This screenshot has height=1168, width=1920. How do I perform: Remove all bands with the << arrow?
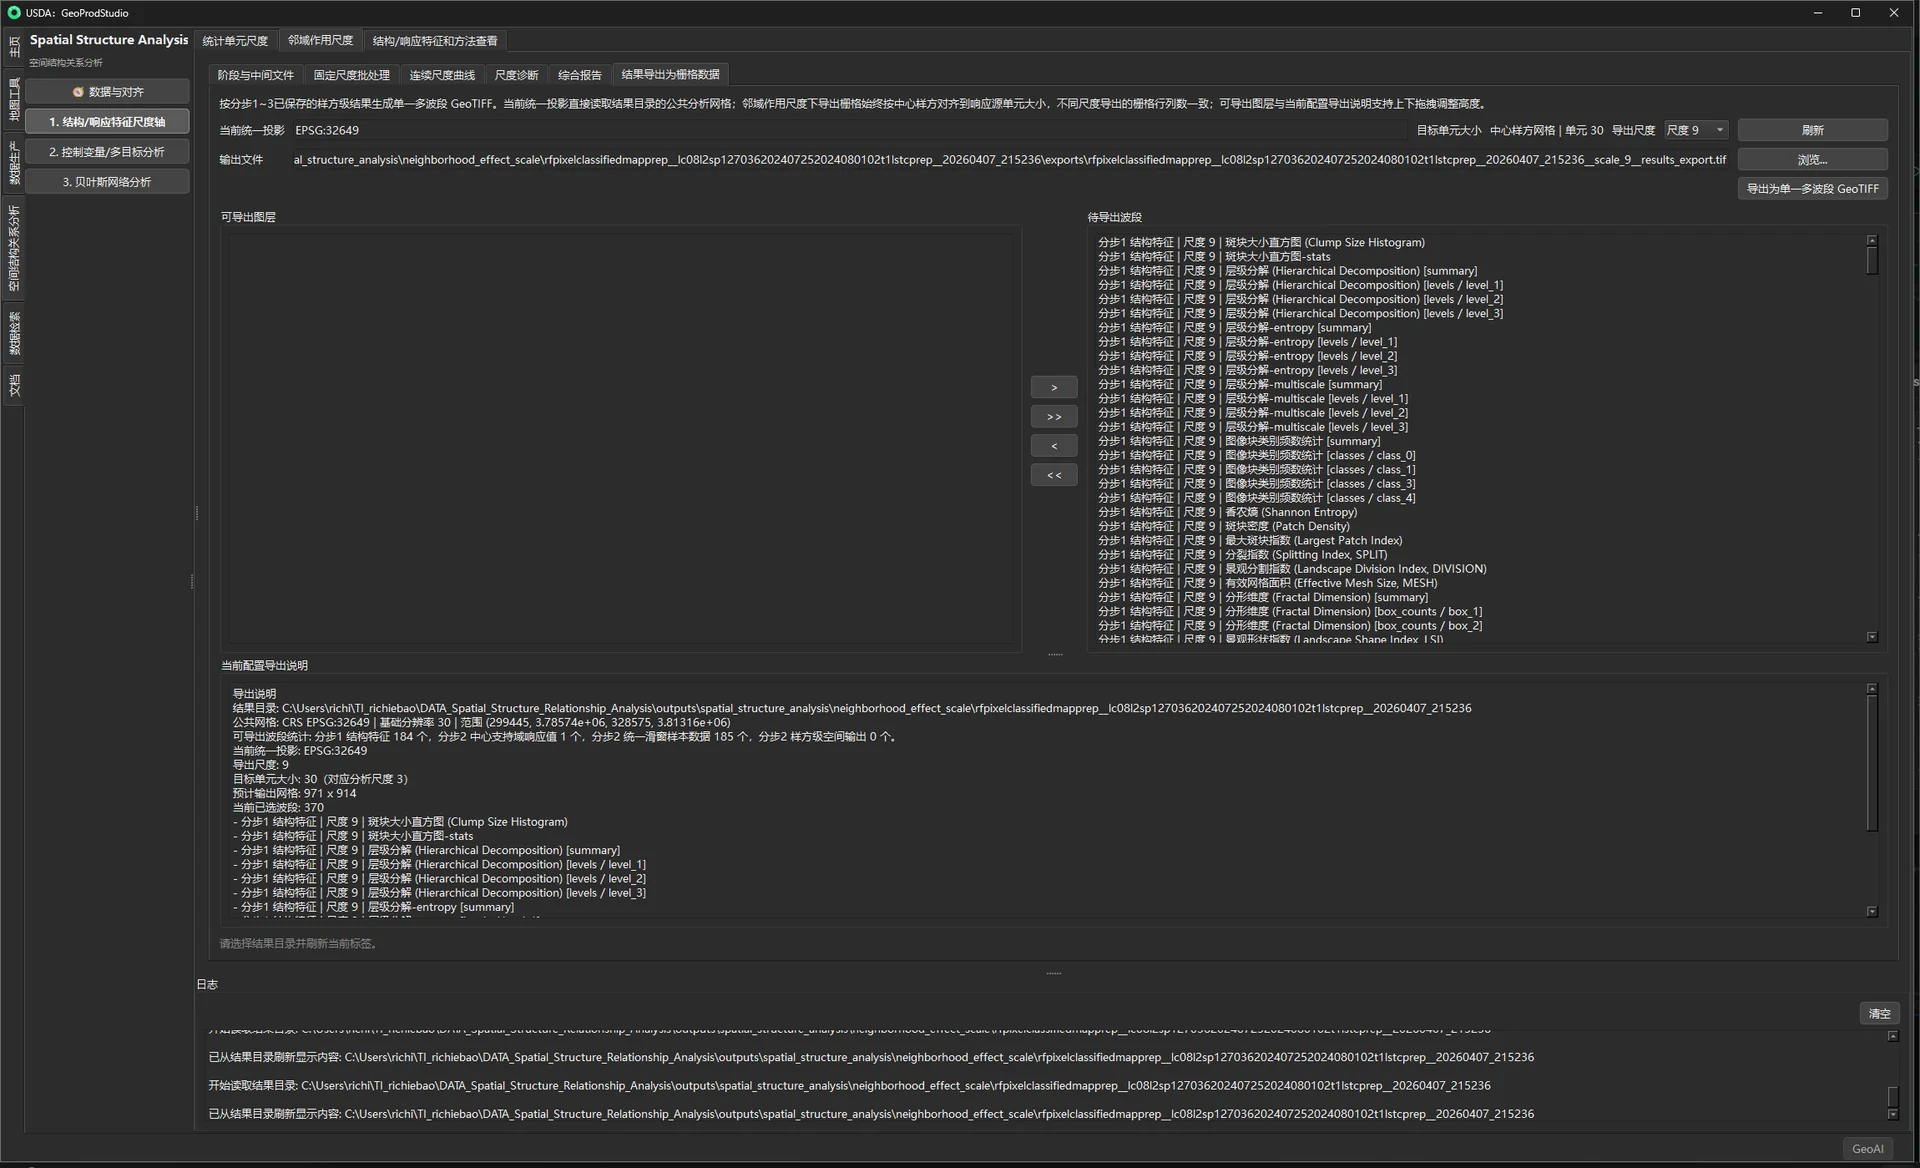tap(1054, 475)
